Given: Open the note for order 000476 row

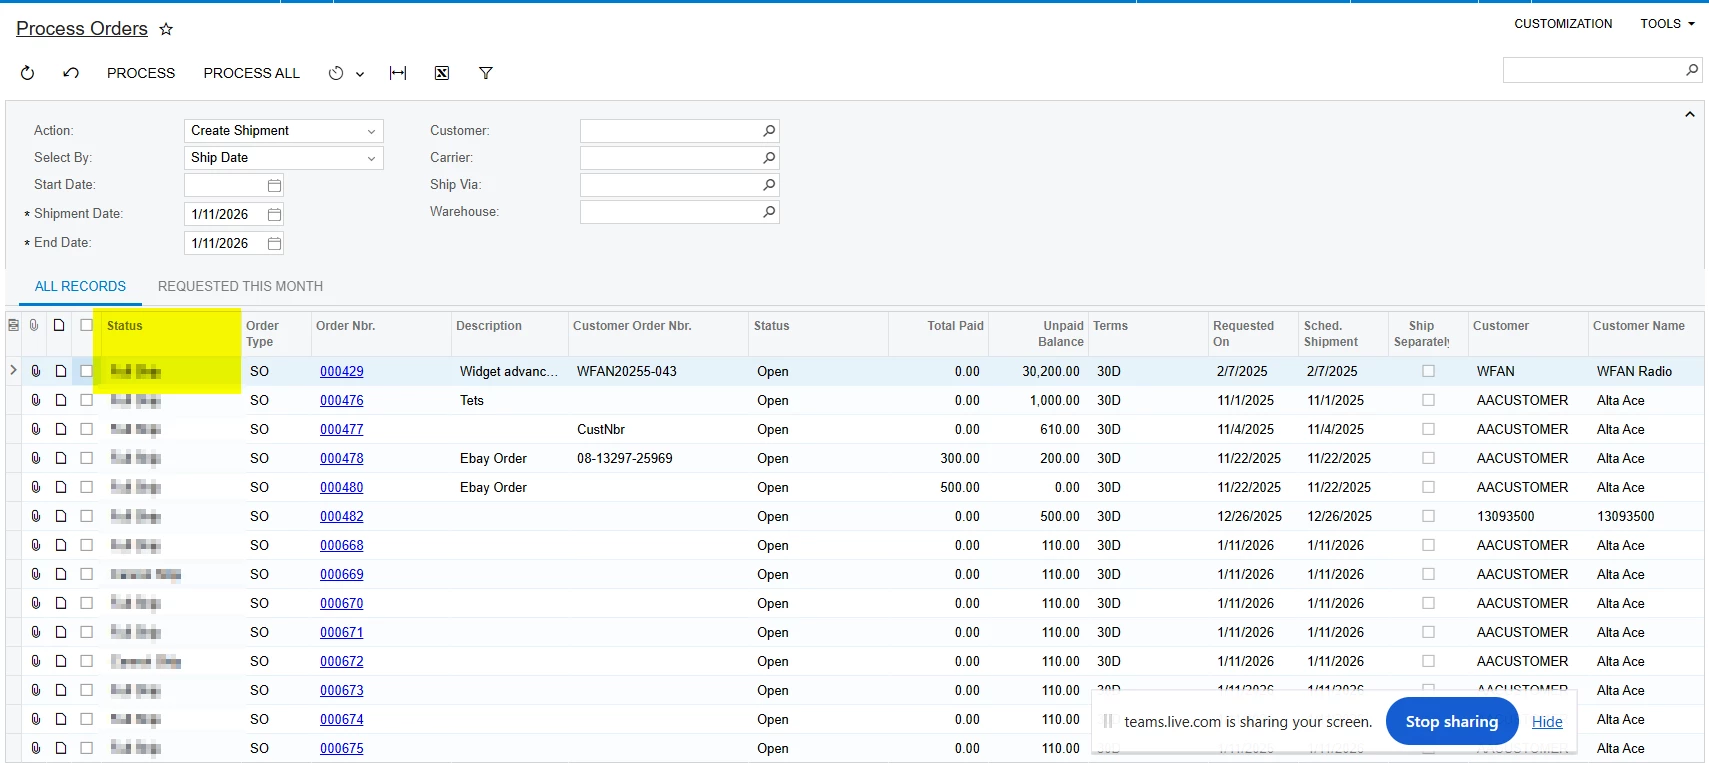Looking at the screenshot, I should (61, 400).
